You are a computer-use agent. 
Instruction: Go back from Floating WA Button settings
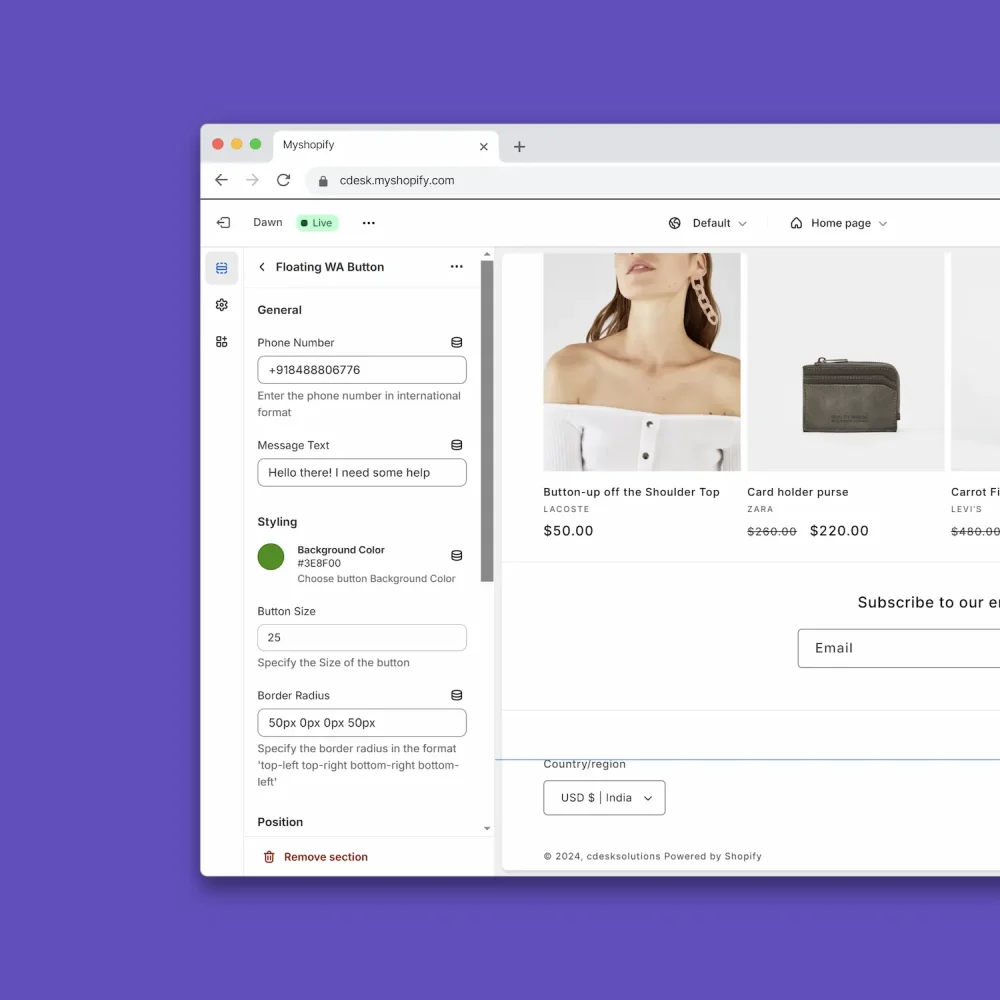tap(261, 267)
